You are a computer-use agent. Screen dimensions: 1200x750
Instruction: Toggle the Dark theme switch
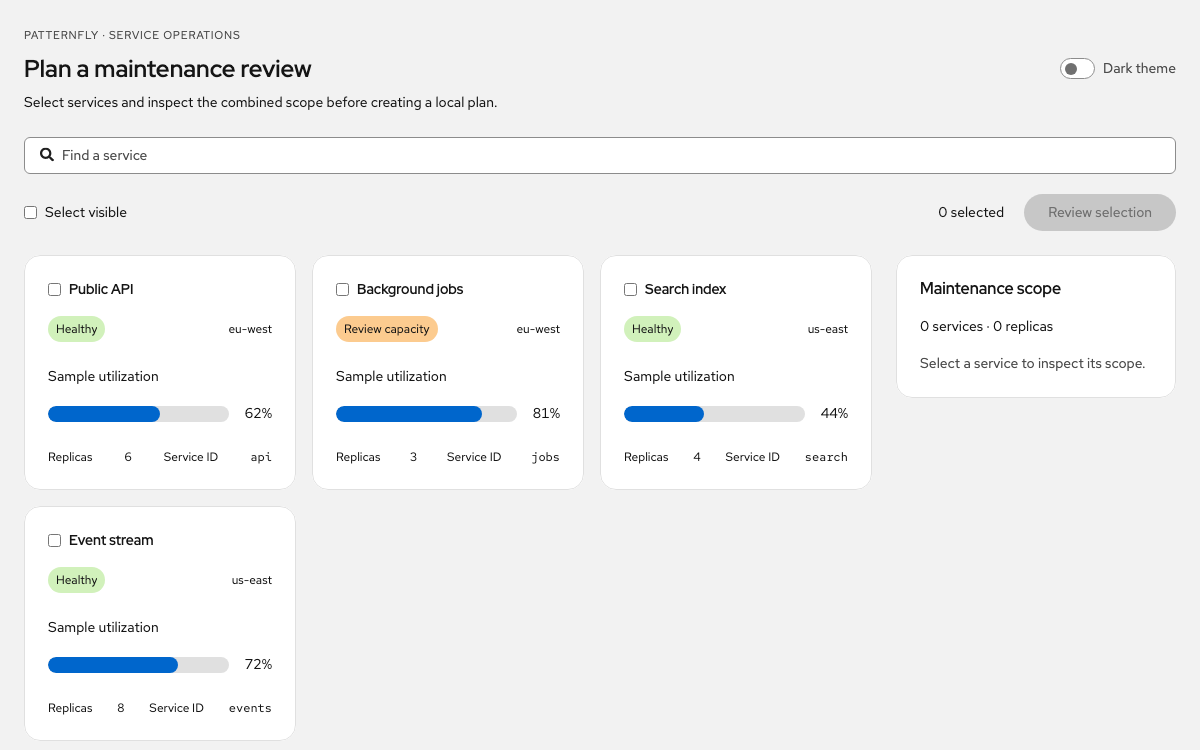click(1077, 69)
